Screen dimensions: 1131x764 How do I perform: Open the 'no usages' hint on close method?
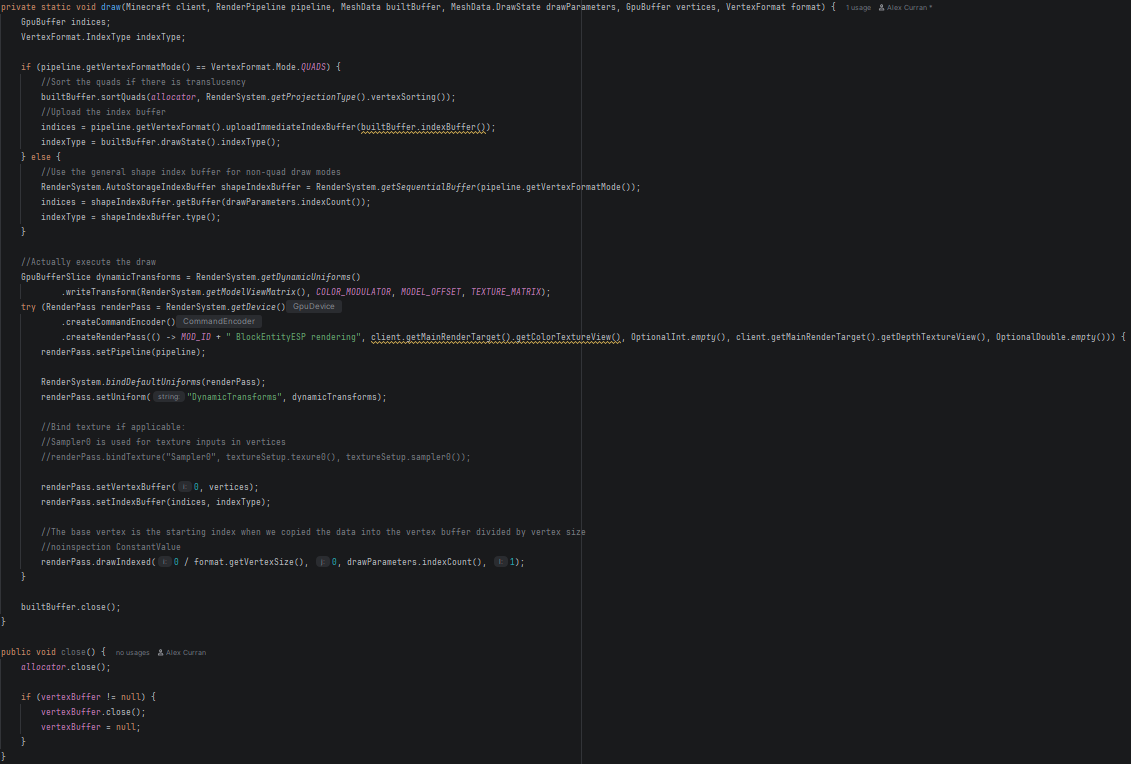click(132, 652)
